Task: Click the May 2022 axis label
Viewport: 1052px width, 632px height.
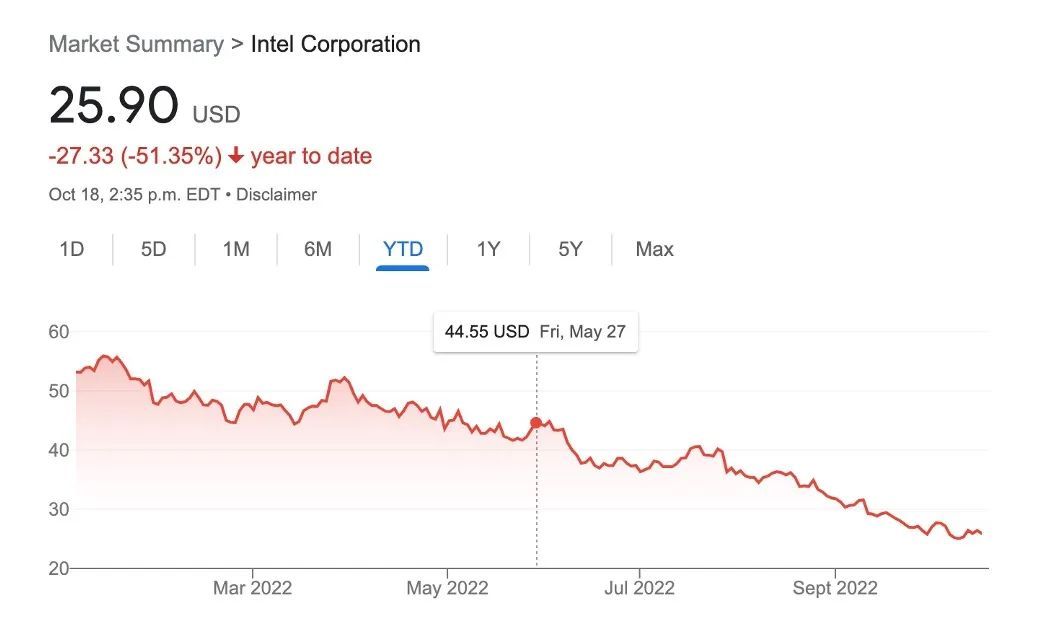Action: tap(448, 588)
